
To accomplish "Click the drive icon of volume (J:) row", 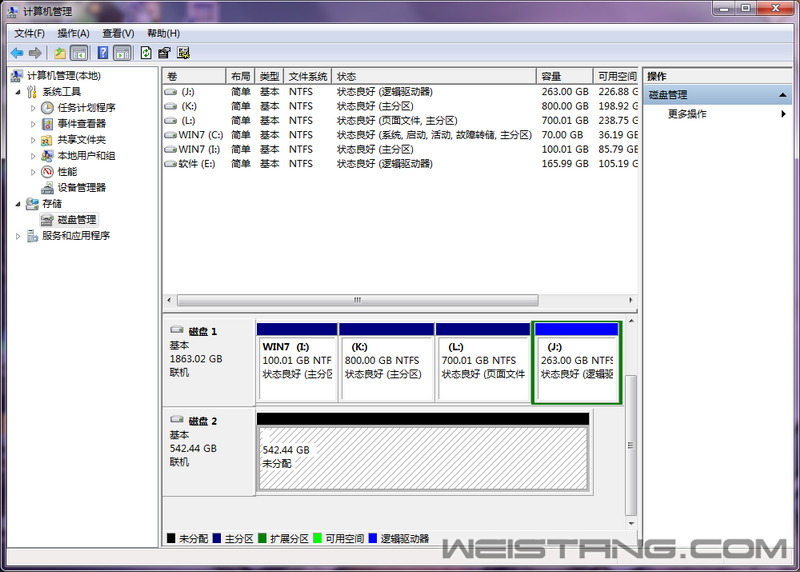I will (171, 92).
